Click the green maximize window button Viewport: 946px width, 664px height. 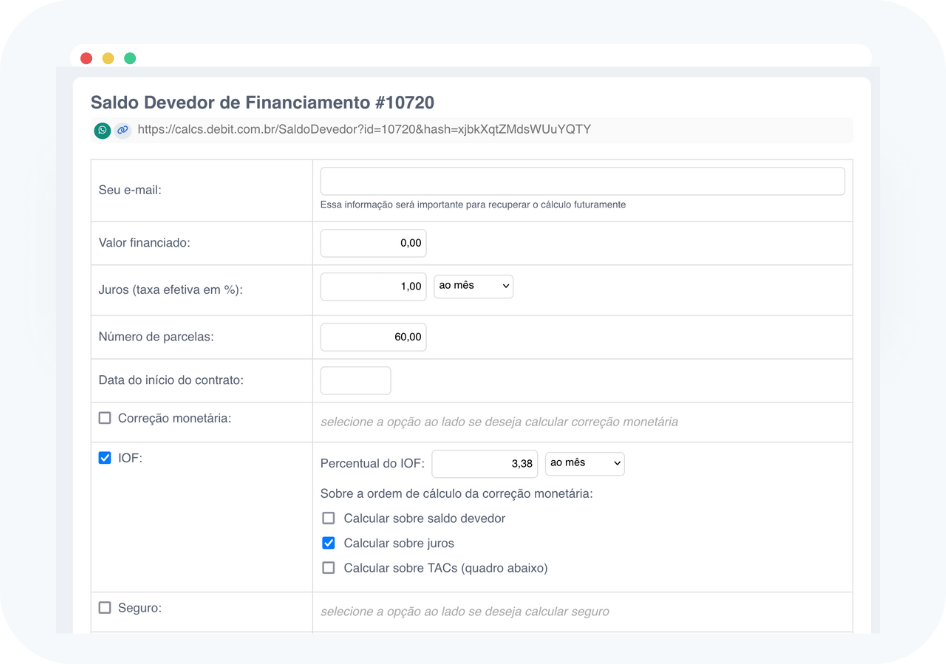click(130, 58)
